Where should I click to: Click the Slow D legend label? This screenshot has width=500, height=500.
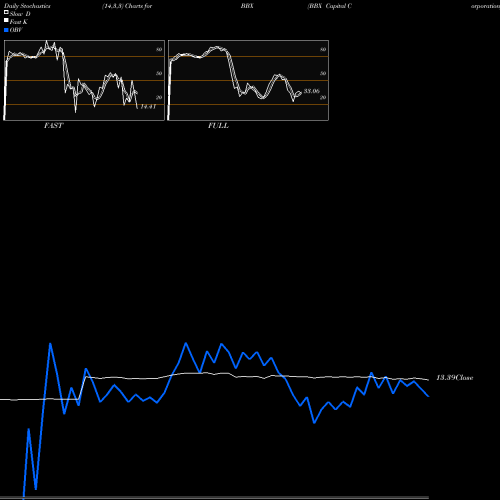[x=20, y=14]
